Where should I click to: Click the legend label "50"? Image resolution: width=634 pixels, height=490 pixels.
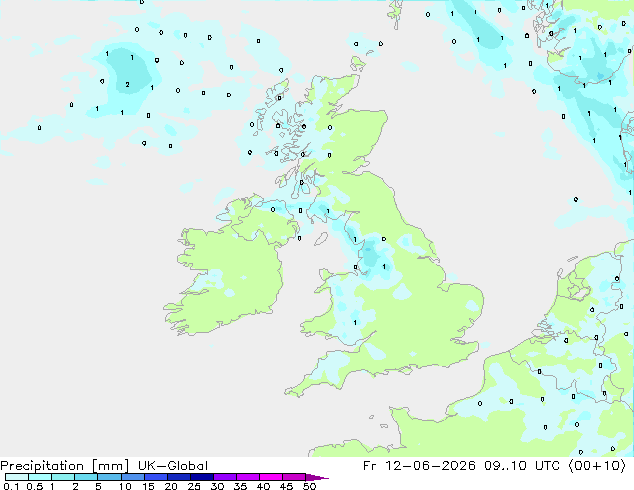[309, 486]
